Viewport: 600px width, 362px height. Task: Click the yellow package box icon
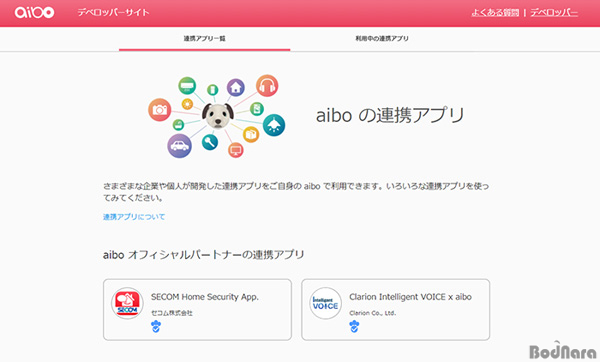[251, 134]
